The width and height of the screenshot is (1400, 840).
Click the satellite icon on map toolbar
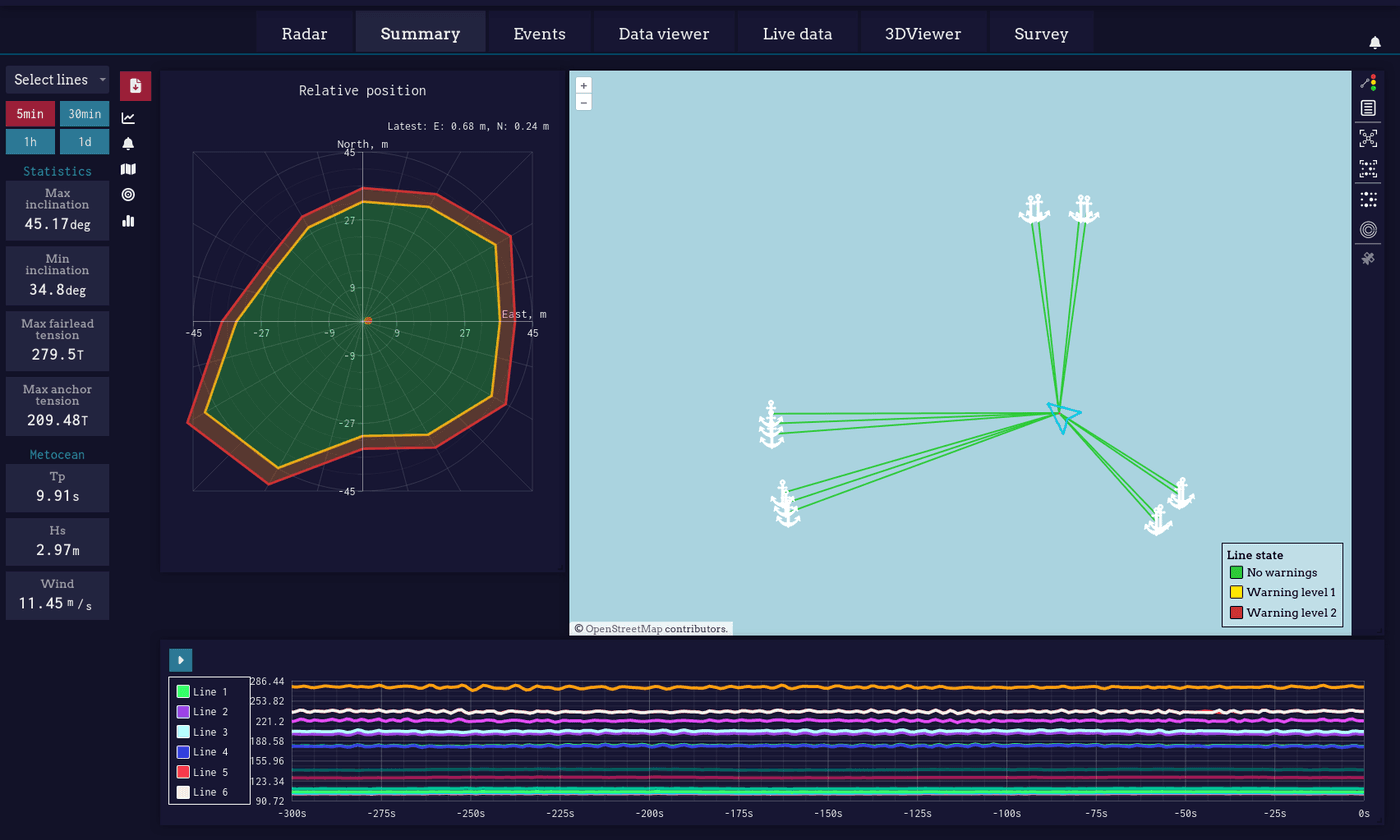[1368, 259]
